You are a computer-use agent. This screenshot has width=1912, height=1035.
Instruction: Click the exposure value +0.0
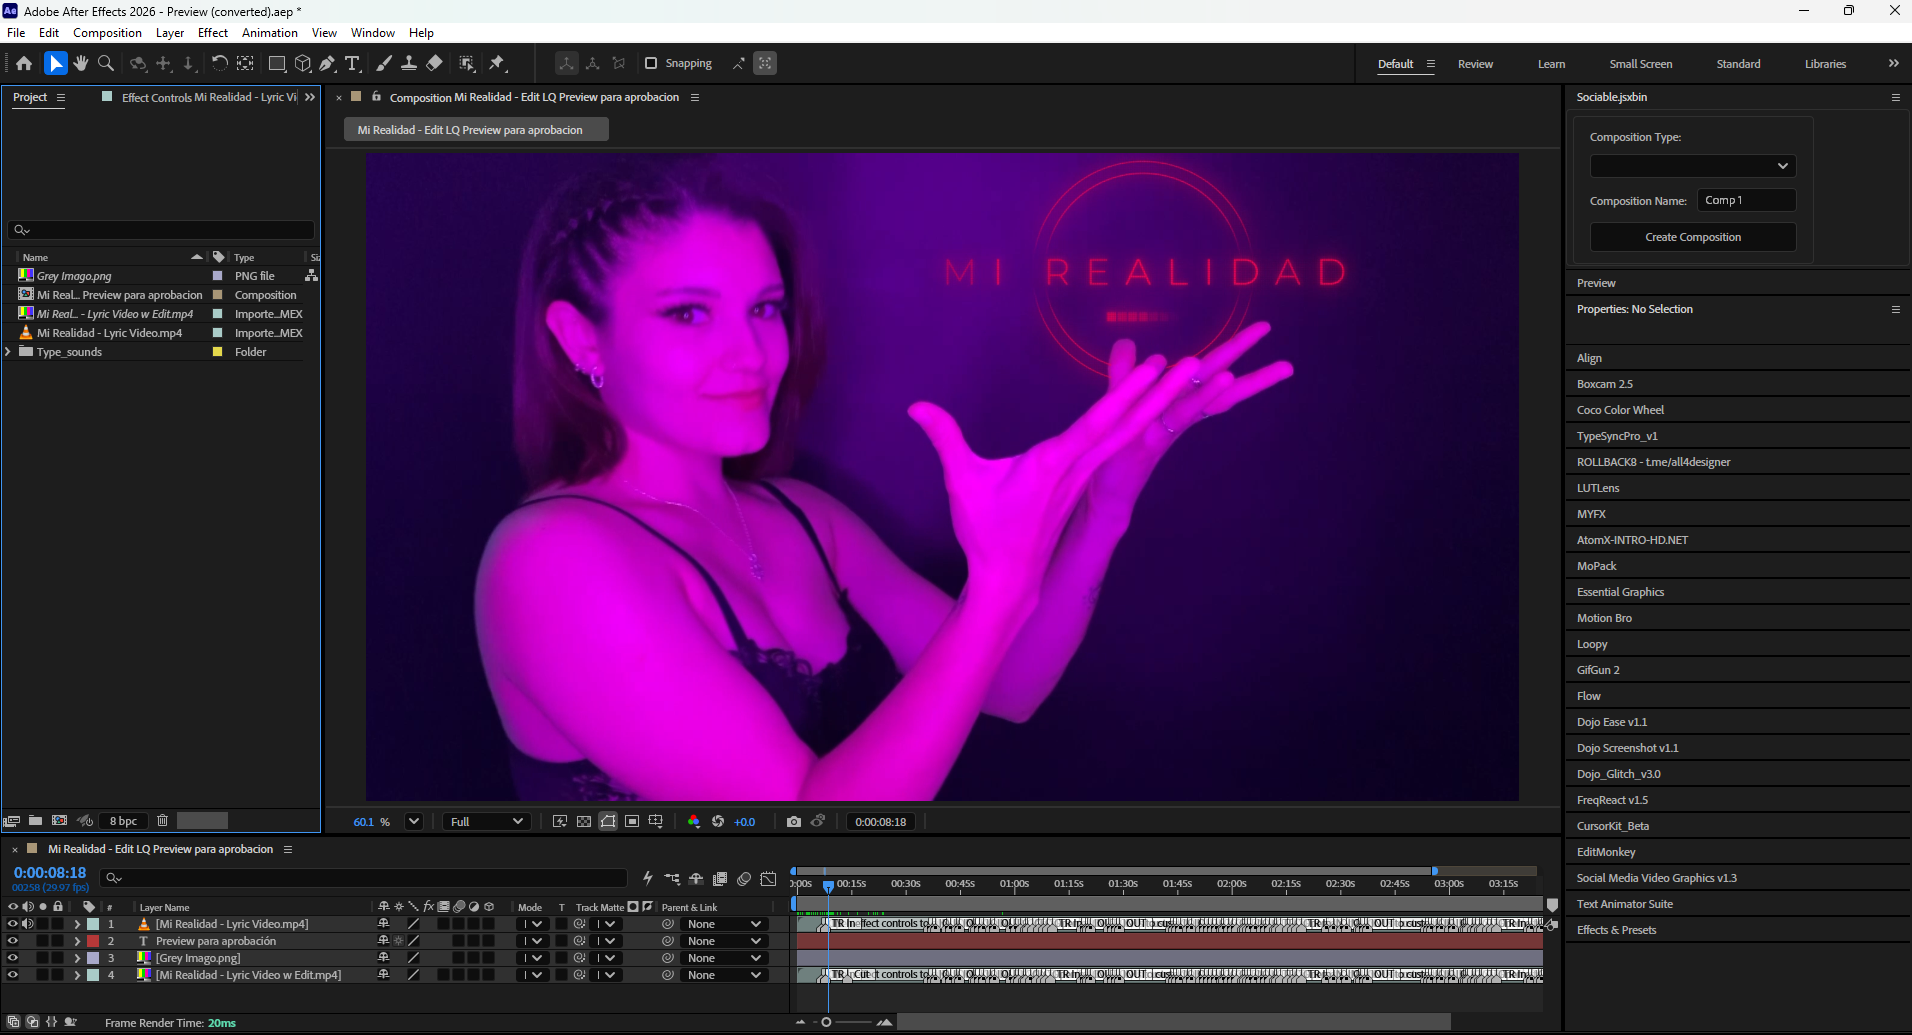[x=745, y=822]
